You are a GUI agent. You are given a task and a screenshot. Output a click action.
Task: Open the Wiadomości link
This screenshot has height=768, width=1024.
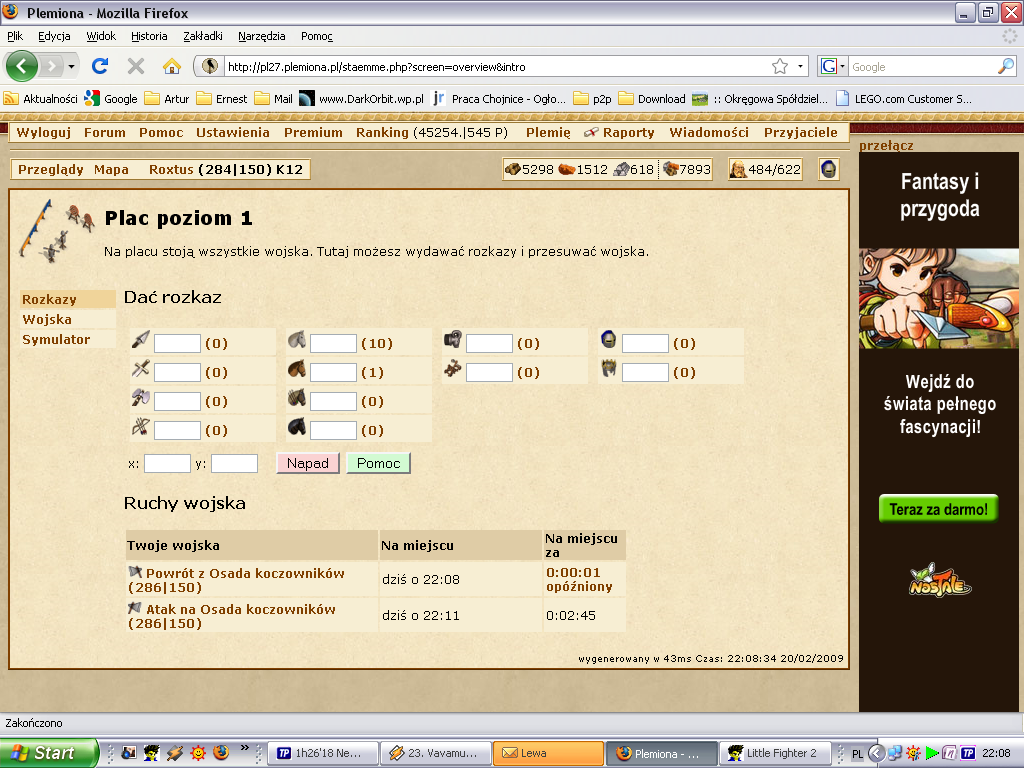[709, 133]
